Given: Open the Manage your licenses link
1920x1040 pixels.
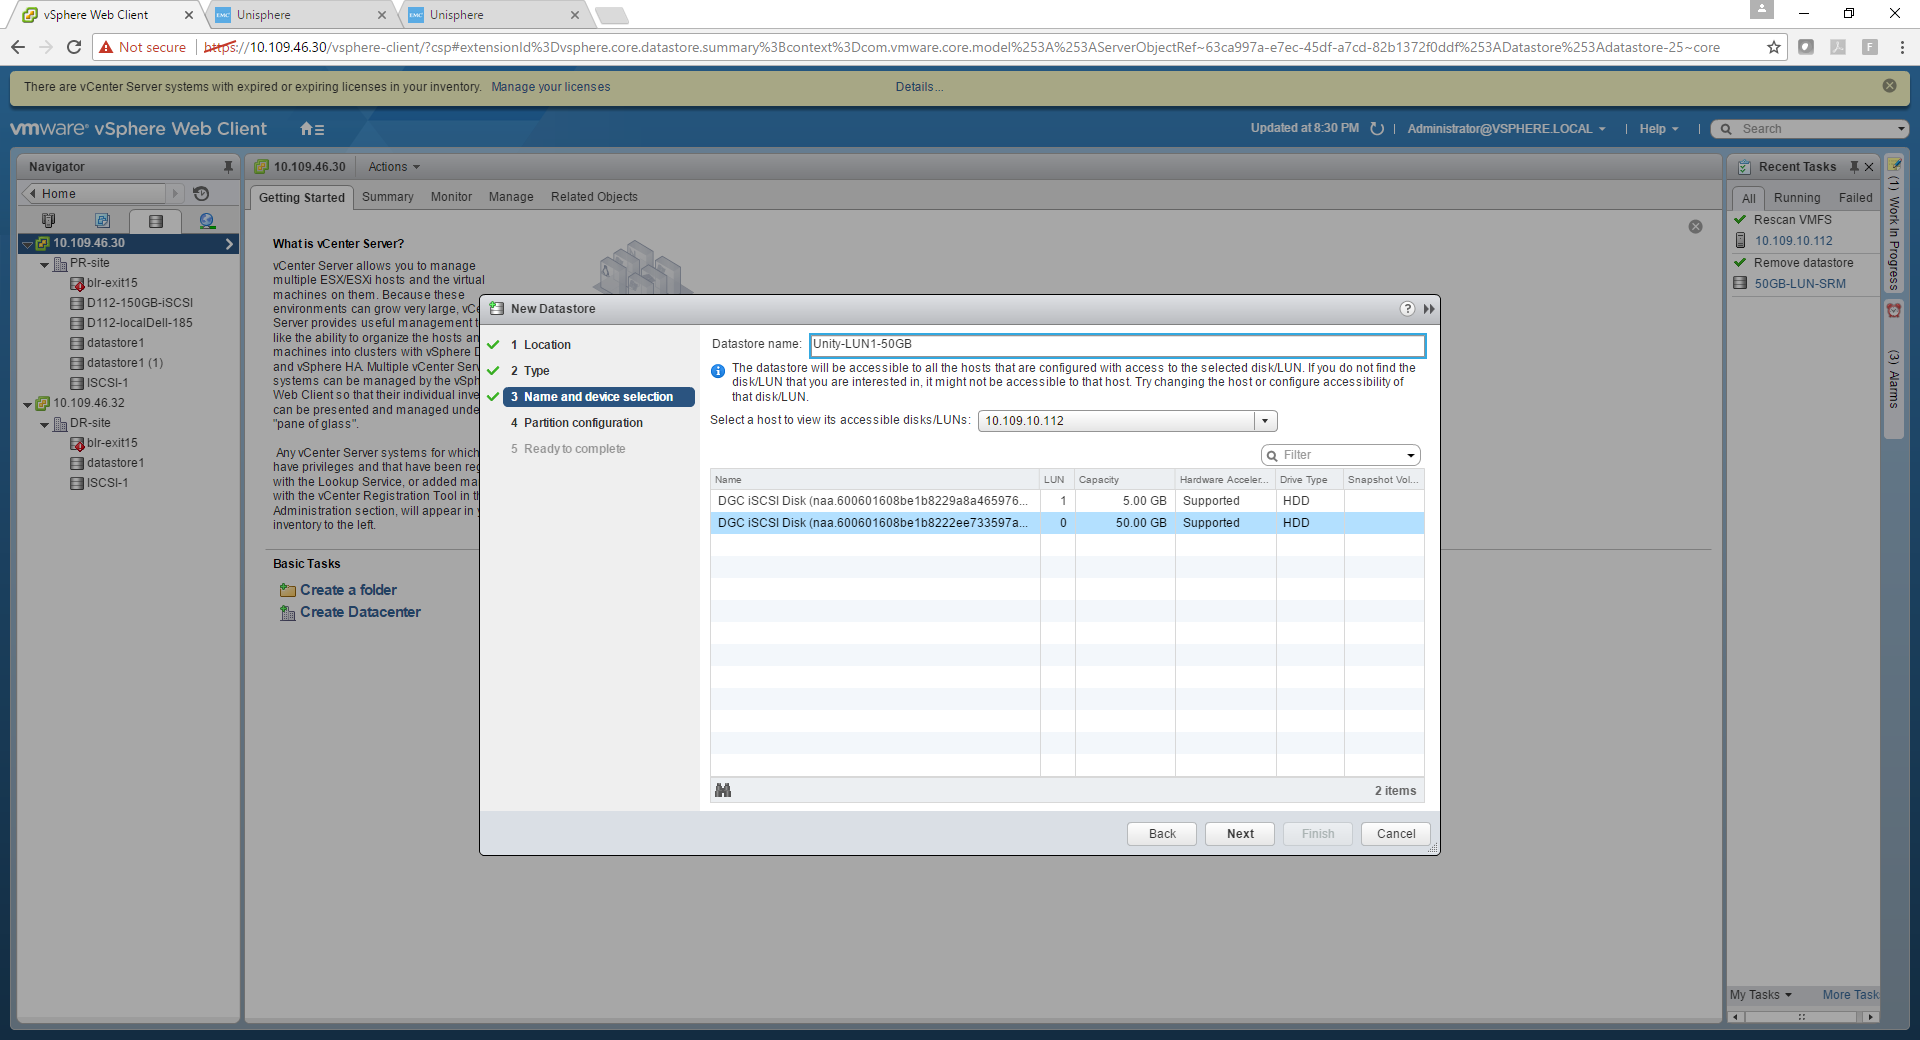Looking at the screenshot, I should pos(550,87).
